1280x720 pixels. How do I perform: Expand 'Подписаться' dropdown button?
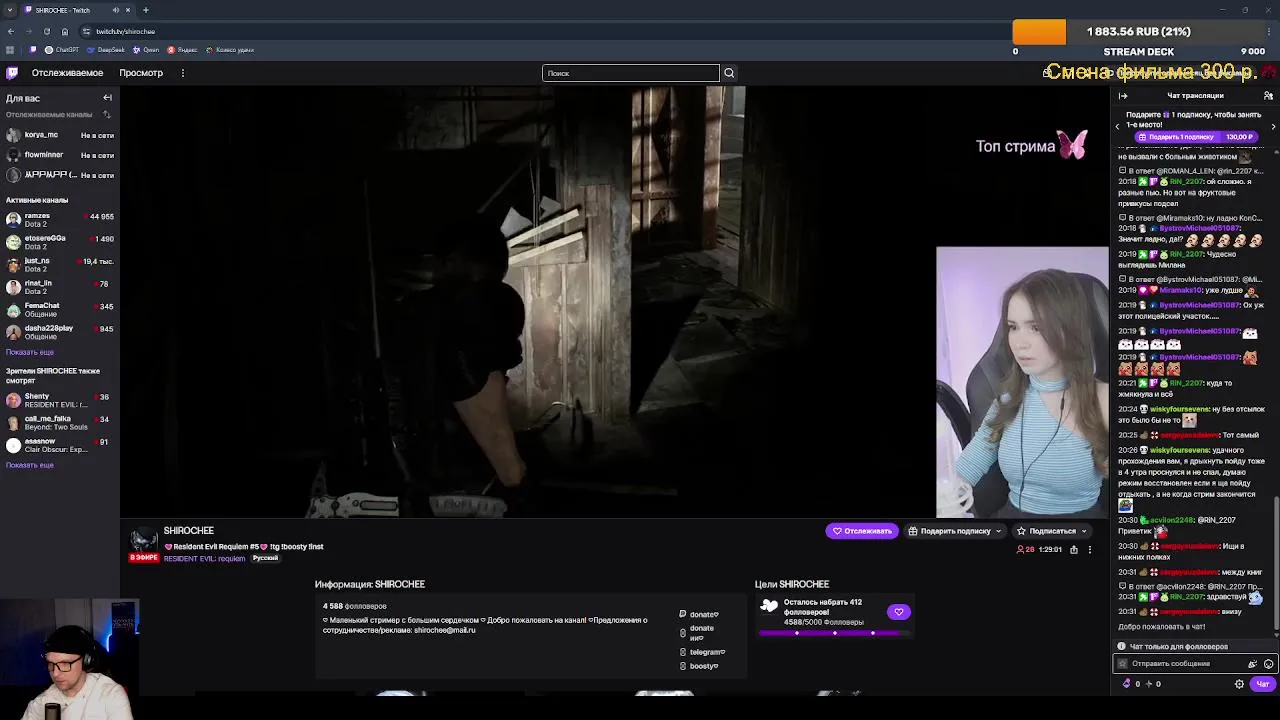pyautogui.click(x=1051, y=531)
